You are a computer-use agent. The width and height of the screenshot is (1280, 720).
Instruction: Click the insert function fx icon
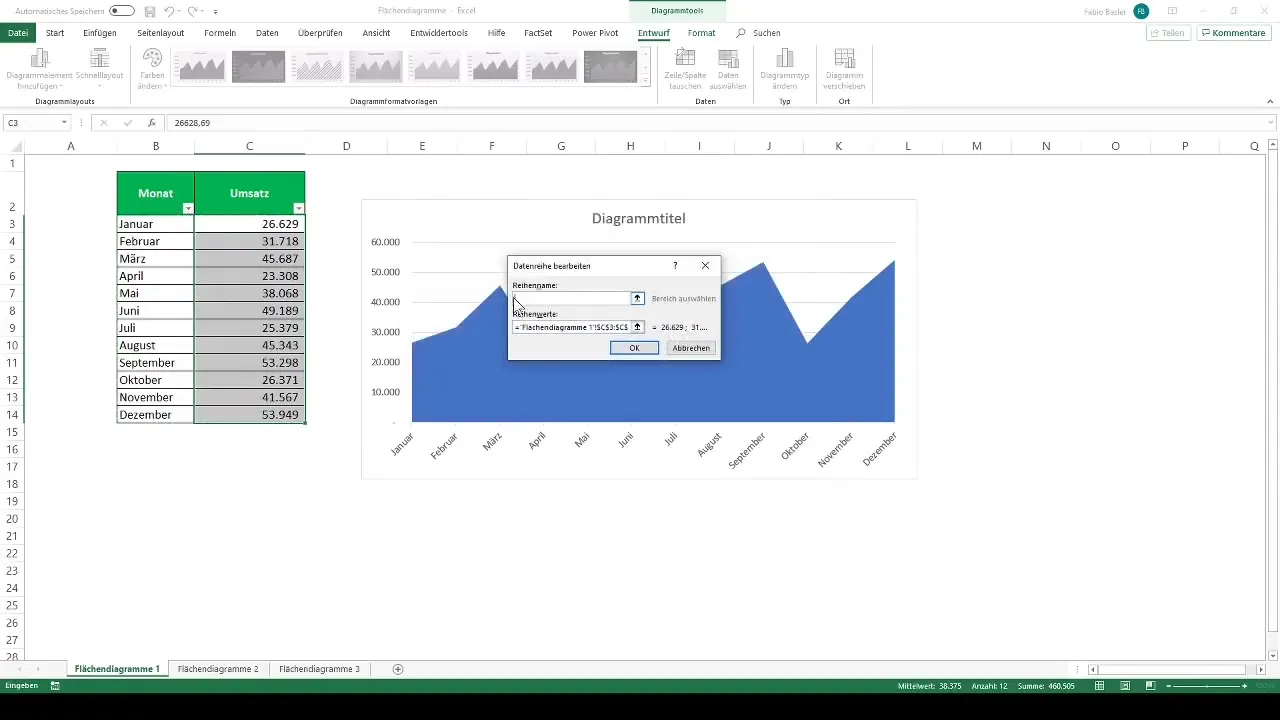[152, 123]
